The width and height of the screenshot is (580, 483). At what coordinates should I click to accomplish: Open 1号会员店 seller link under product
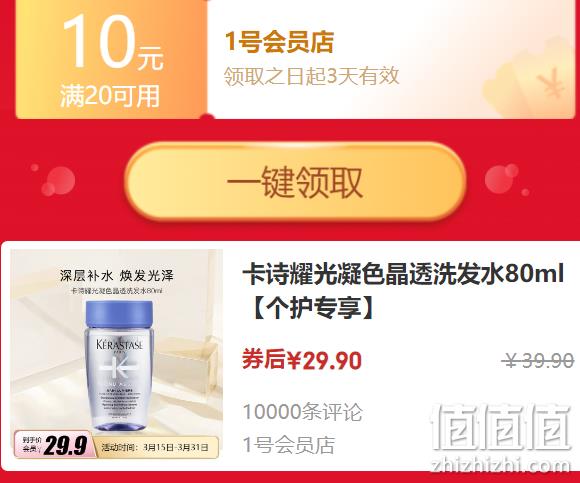tap(289, 445)
